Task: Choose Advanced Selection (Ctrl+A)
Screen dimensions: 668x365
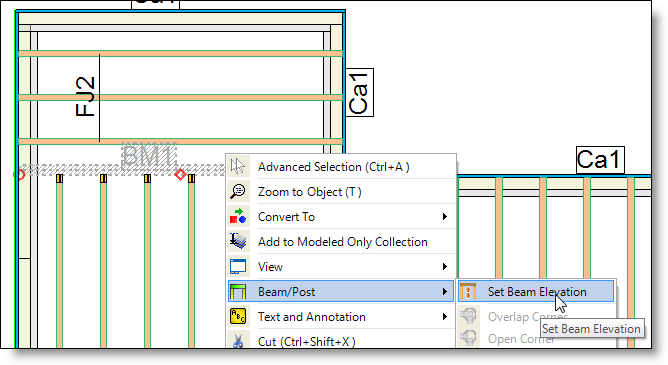Action: [x=341, y=167]
